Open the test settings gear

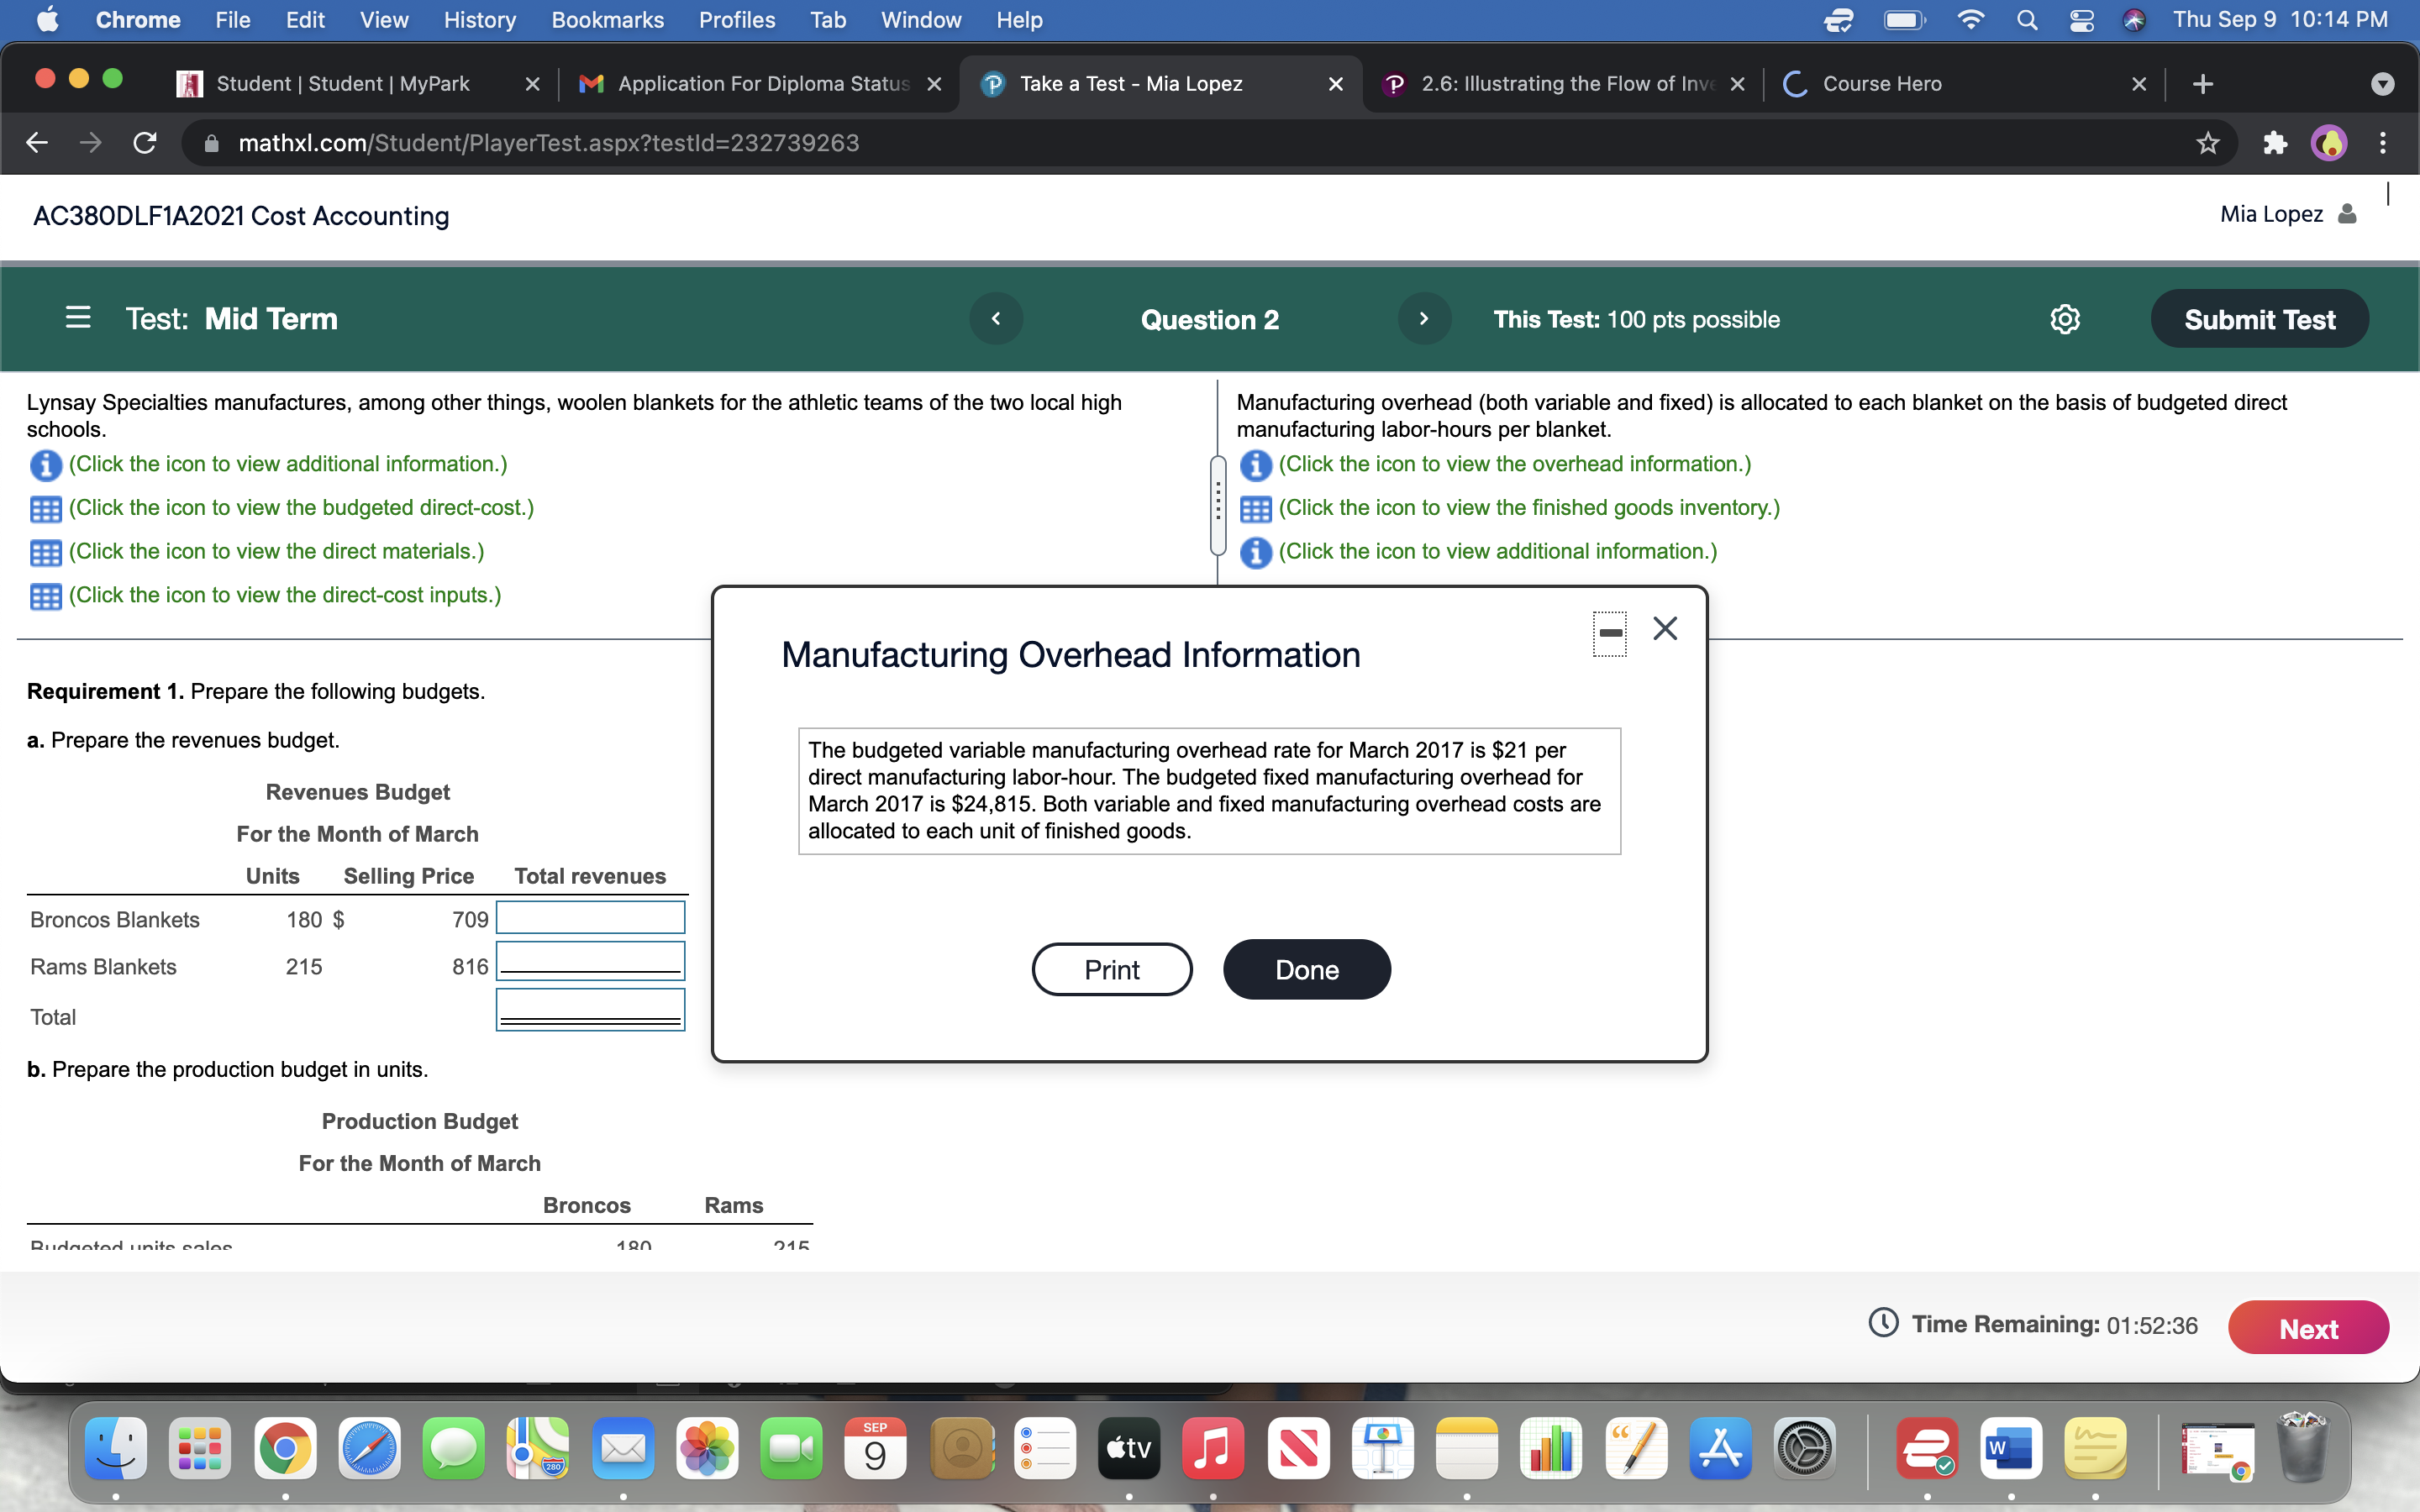click(2065, 319)
